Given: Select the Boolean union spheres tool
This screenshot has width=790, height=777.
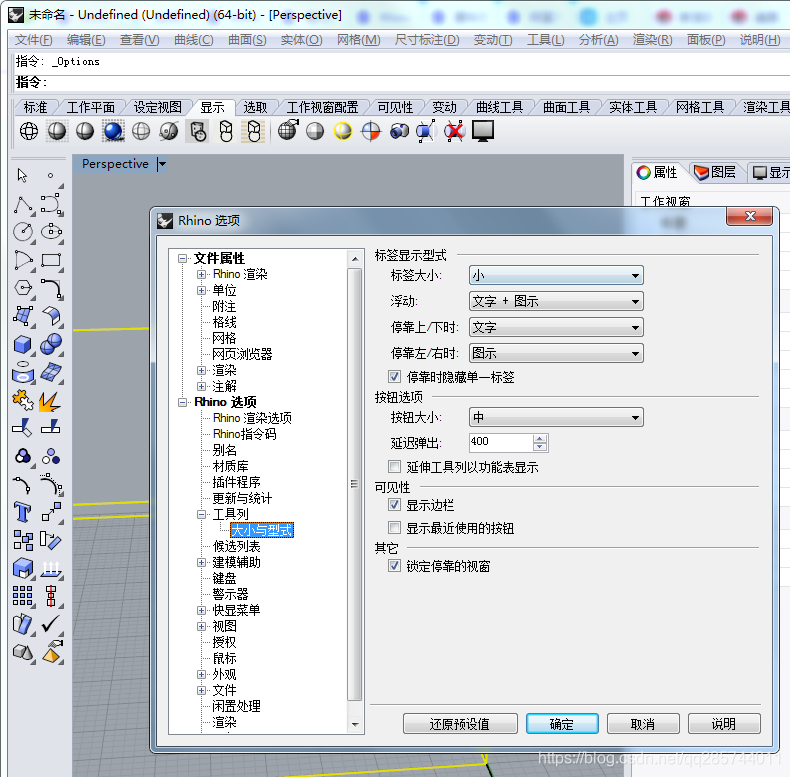Looking at the screenshot, I should point(51,345).
